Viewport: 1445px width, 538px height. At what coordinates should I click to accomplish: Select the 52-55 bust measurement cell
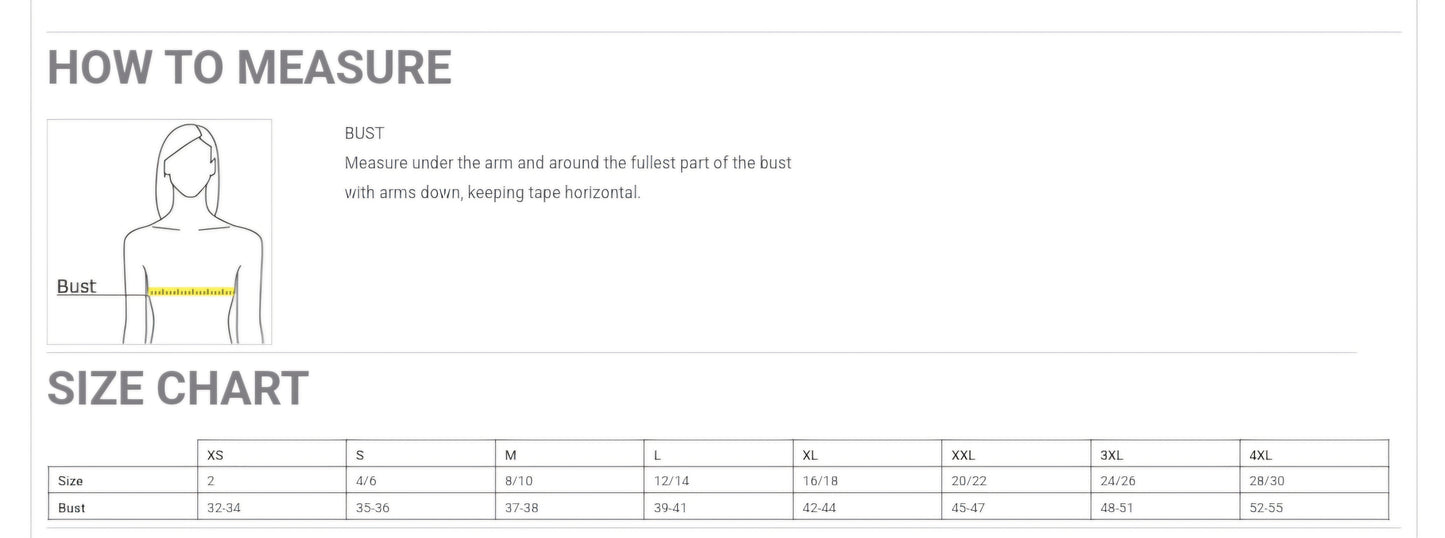(1266, 508)
